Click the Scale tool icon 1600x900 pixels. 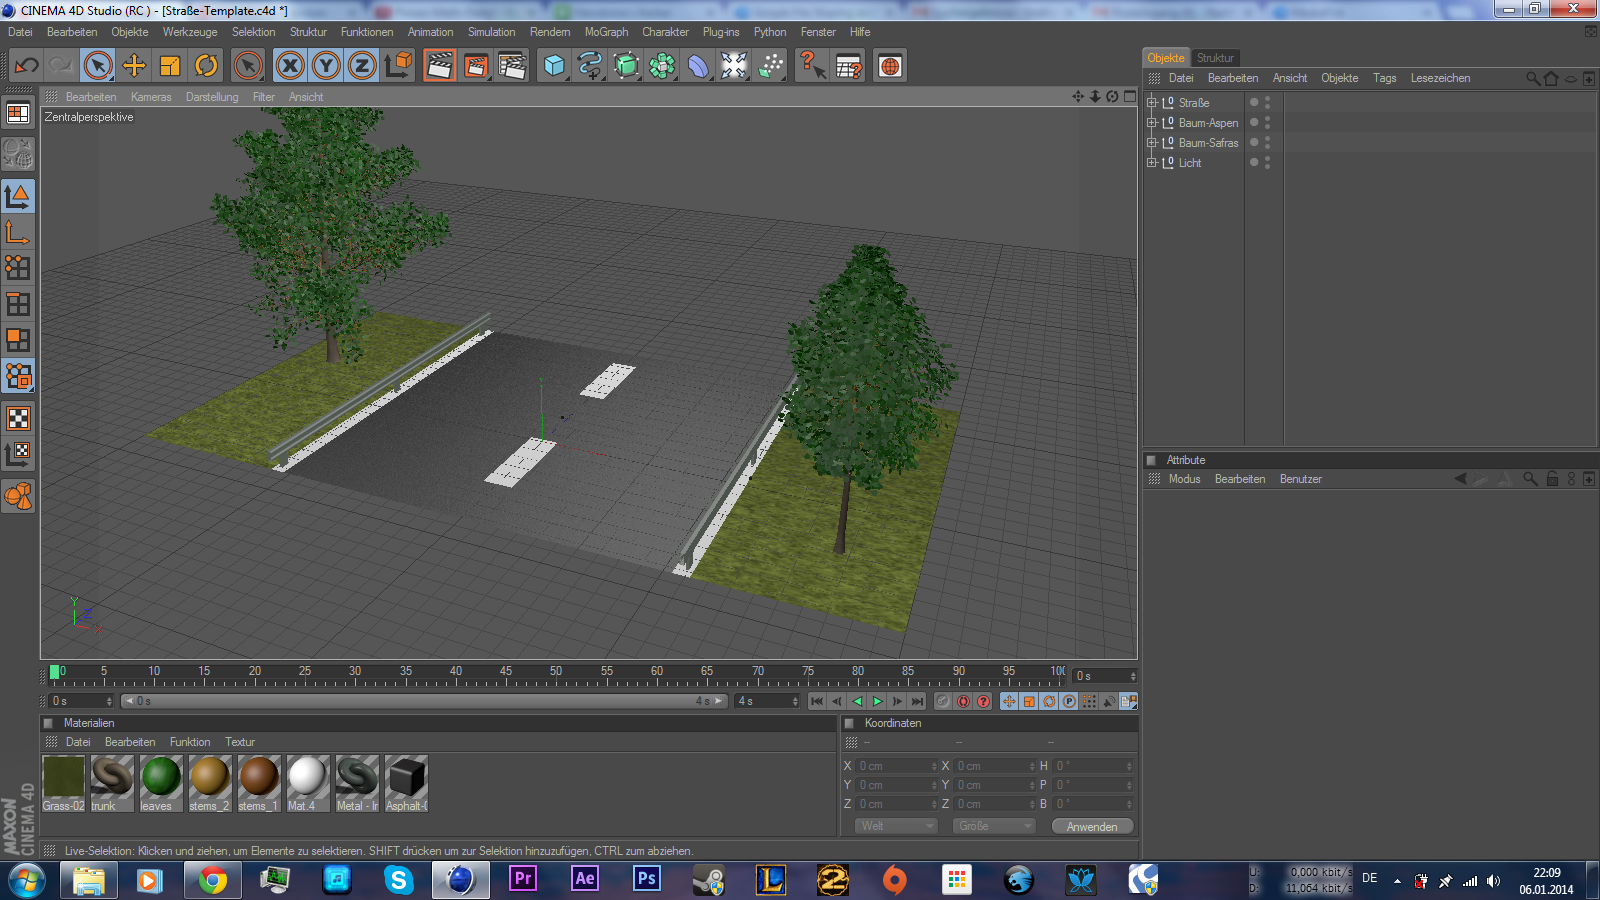tap(170, 65)
